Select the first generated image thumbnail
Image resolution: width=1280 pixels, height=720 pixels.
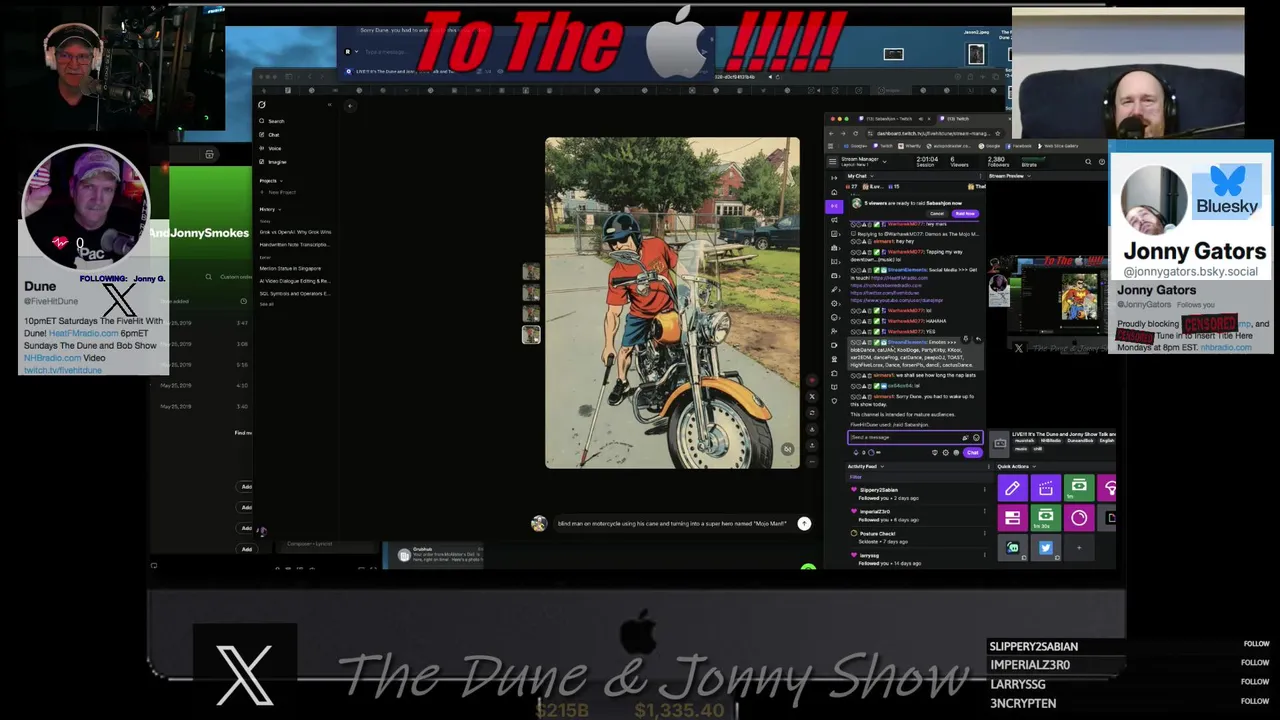tap(531, 272)
